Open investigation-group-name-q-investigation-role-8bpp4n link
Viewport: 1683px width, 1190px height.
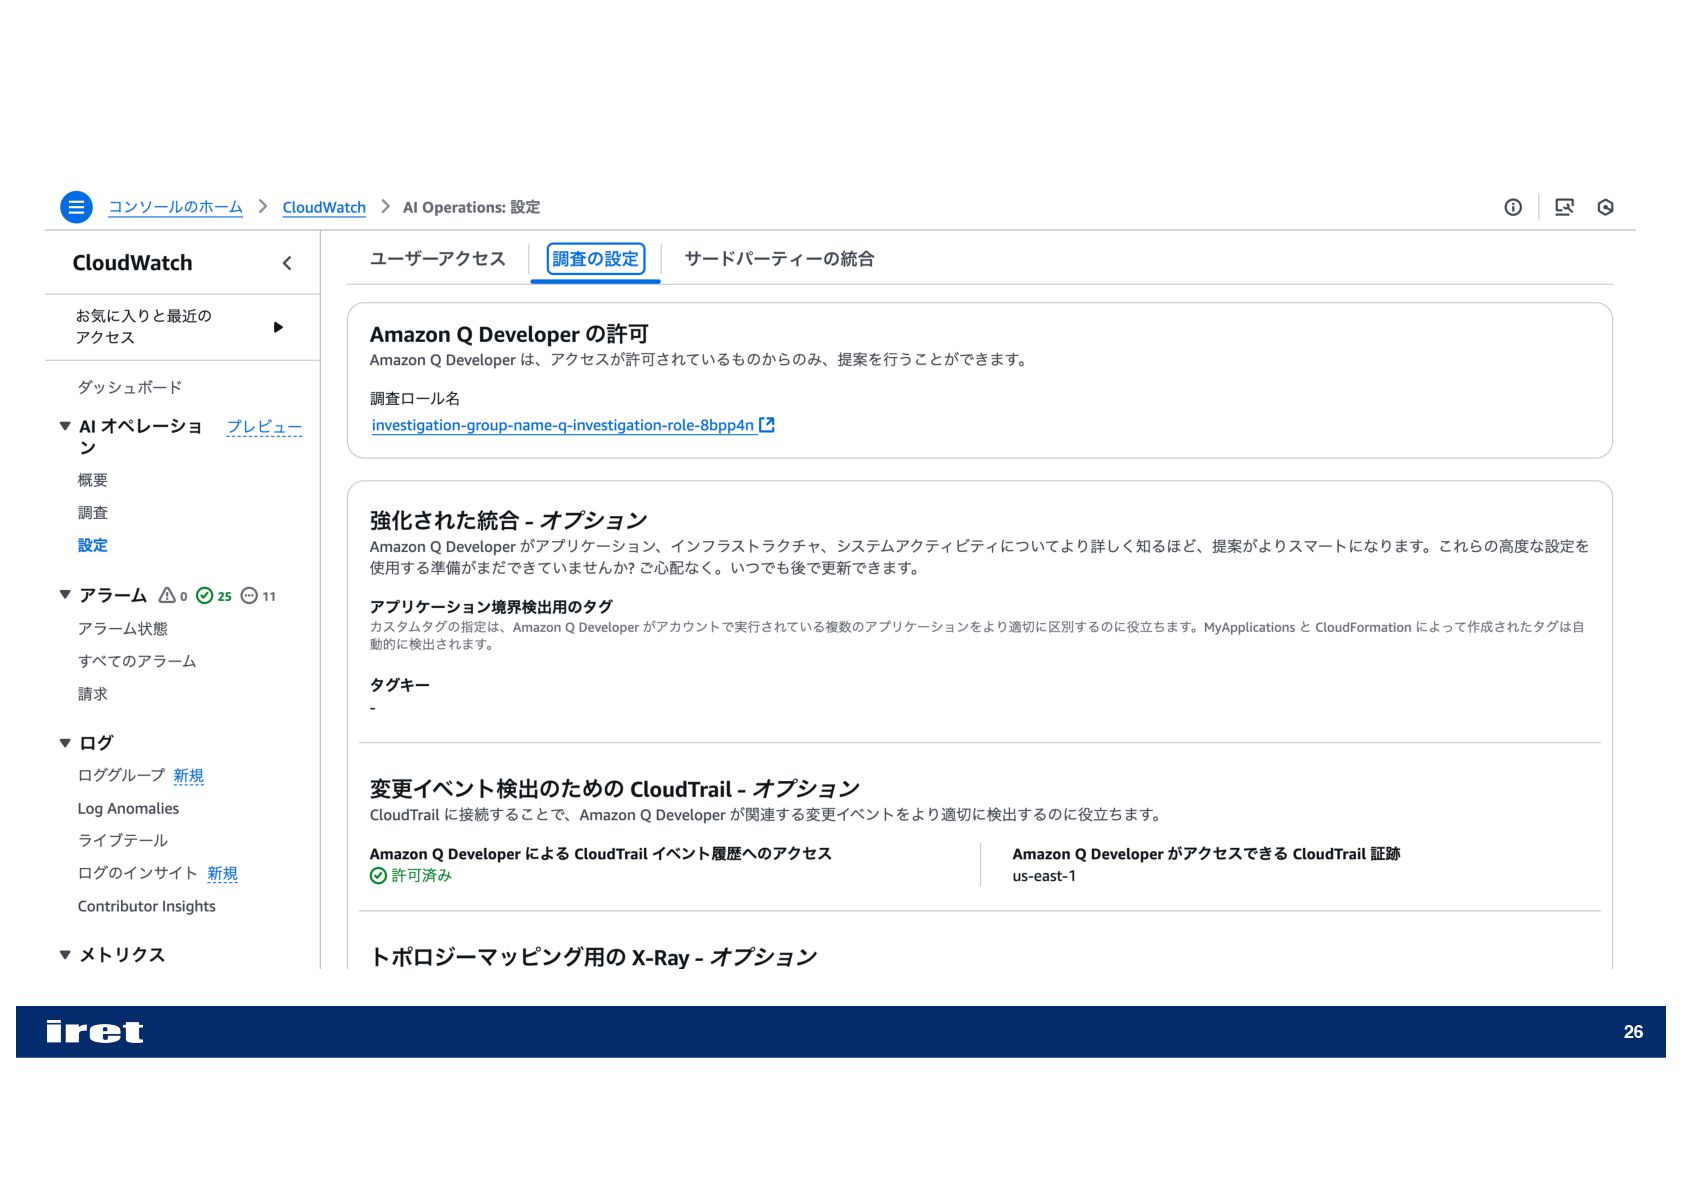click(x=563, y=425)
